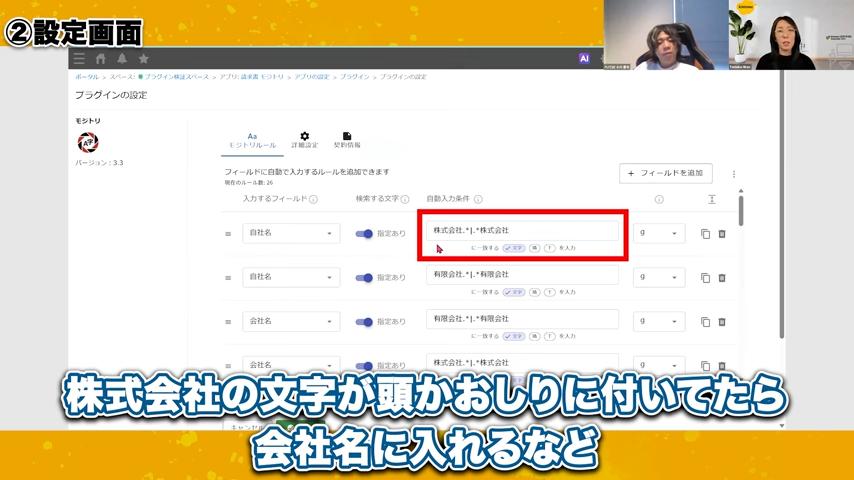This screenshot has height=480, width=854.
Task: Show info for 検索する文字 column
Action: coord(405,199)
